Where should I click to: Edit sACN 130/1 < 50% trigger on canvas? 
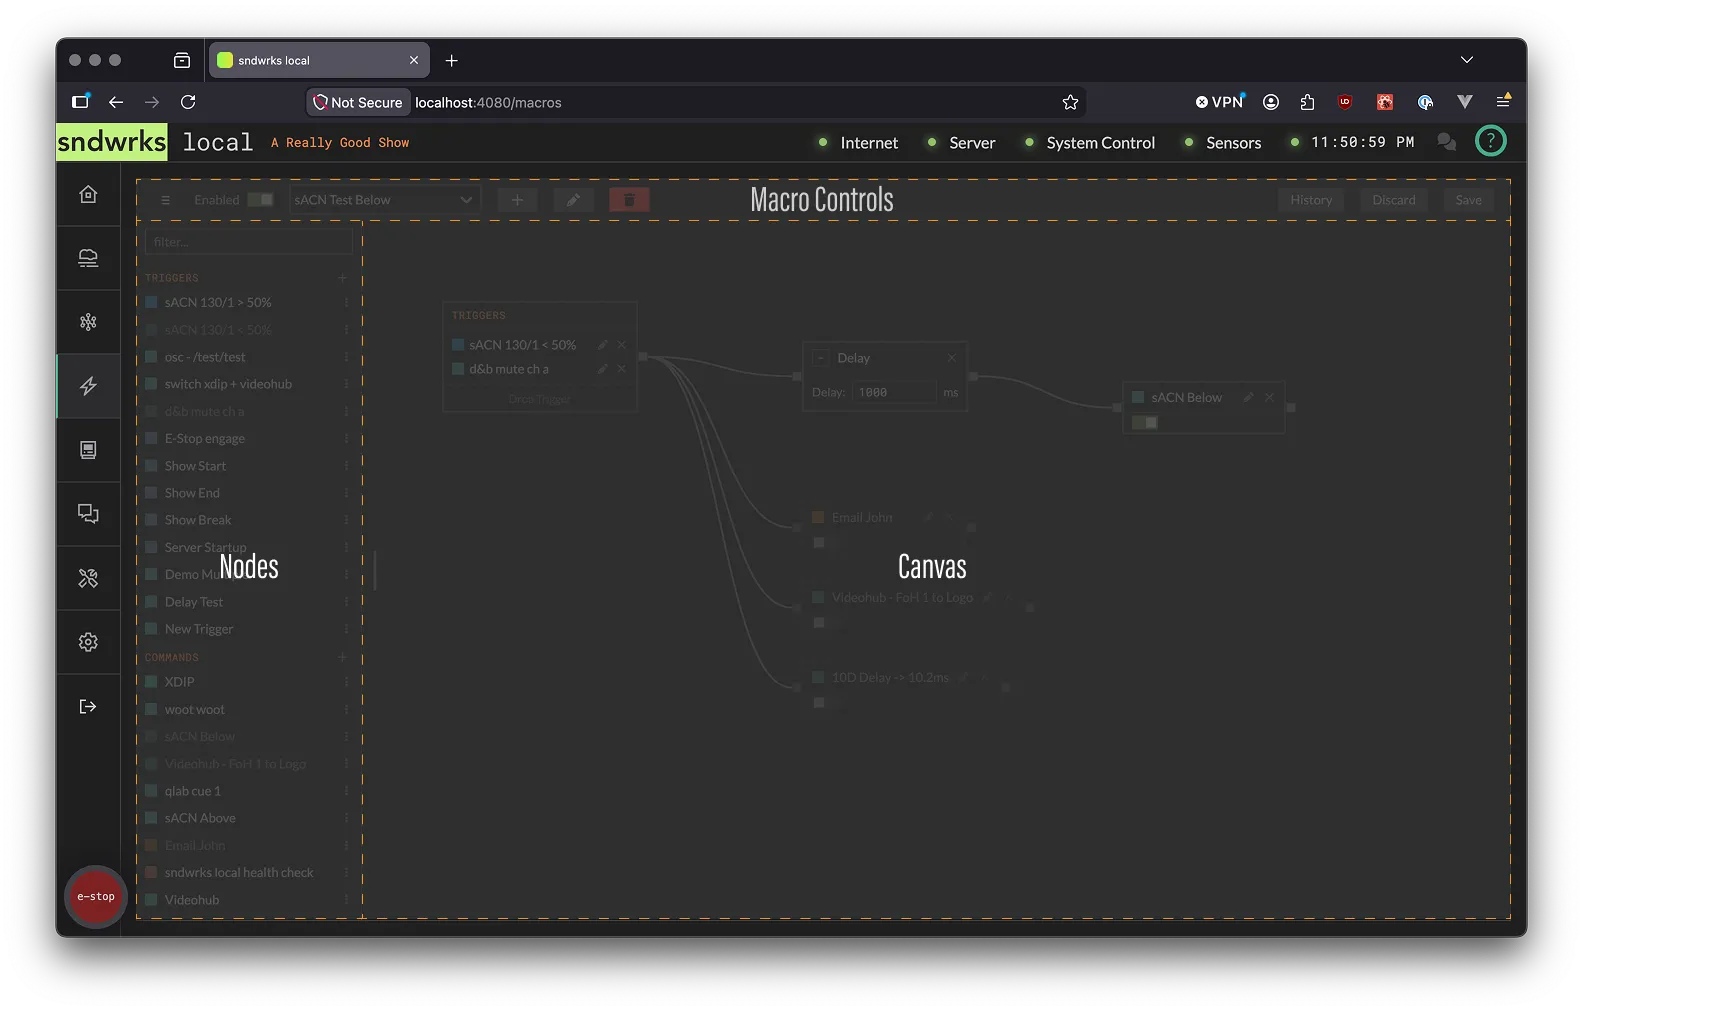coord(603,345)
